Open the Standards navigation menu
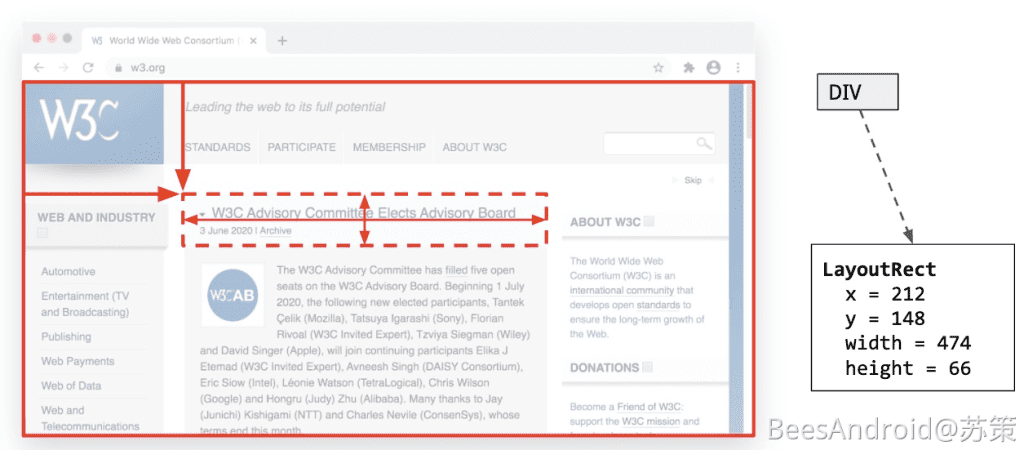 tap(218, 147)
